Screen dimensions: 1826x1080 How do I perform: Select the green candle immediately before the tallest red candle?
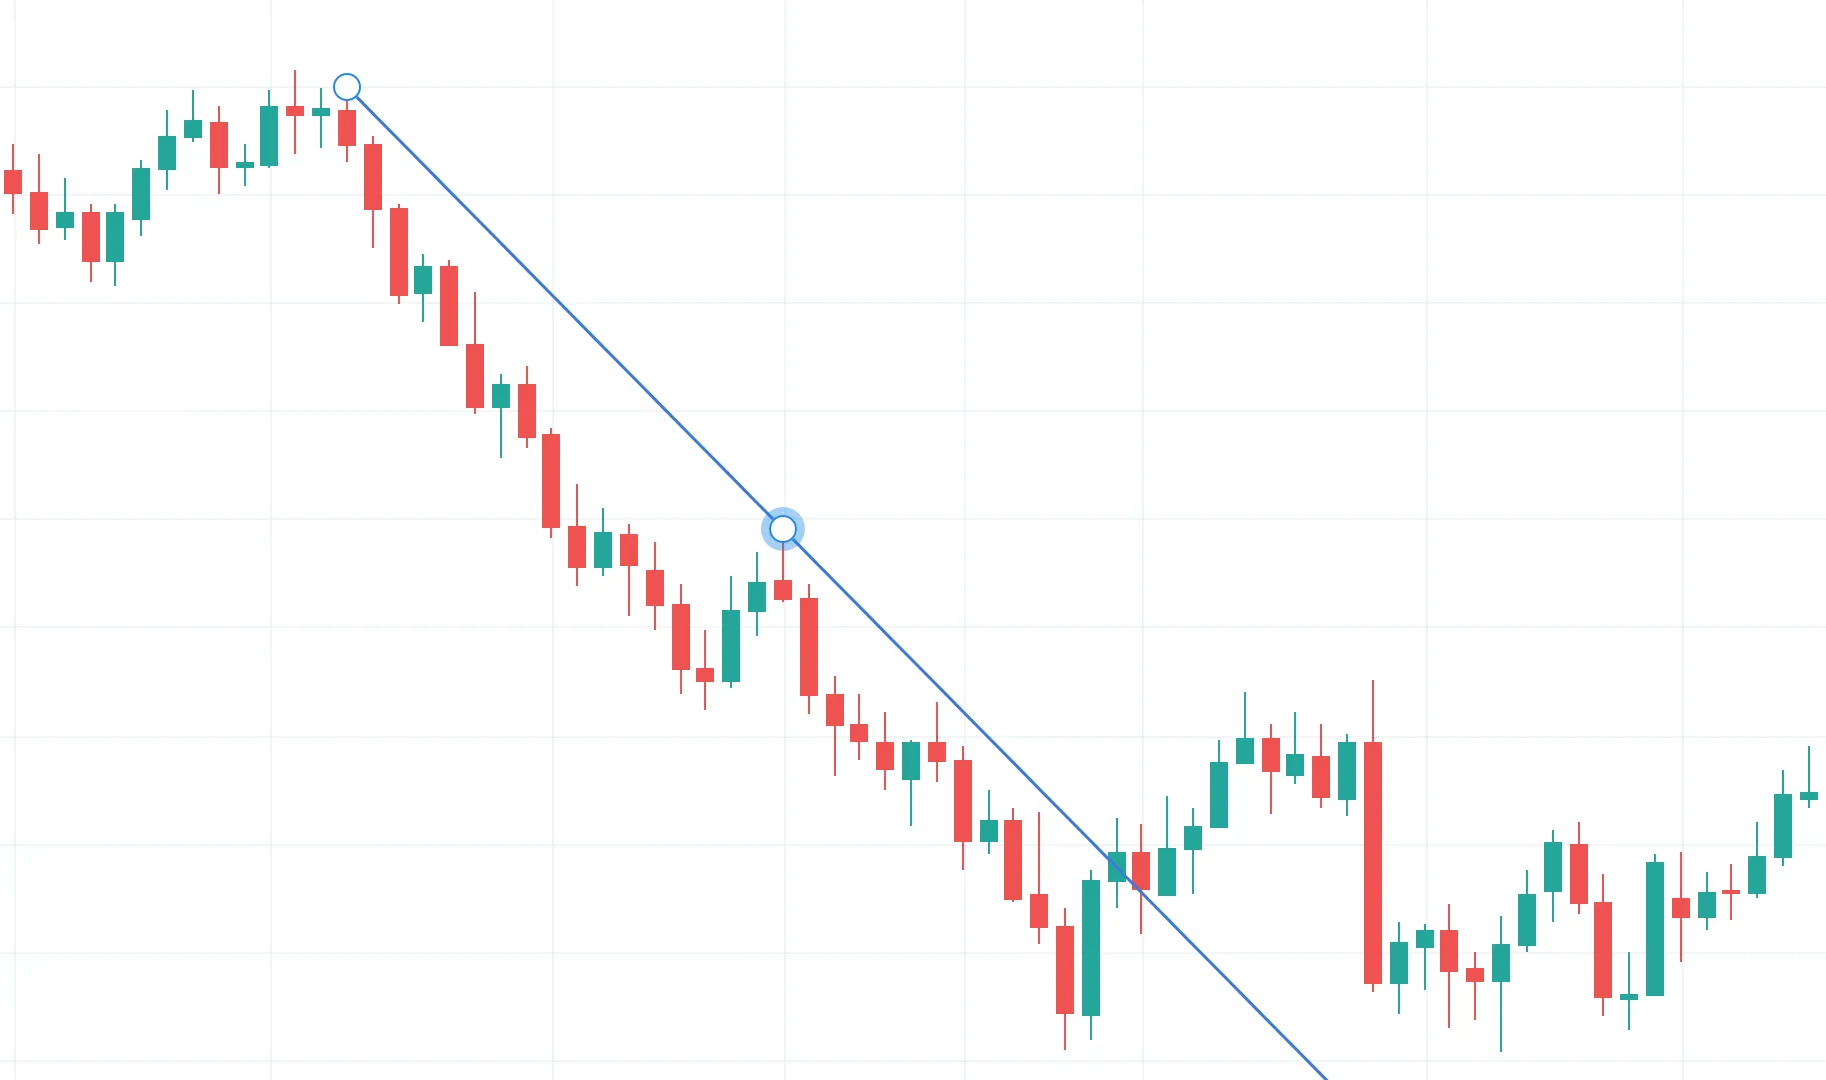tap(1347, 771)
